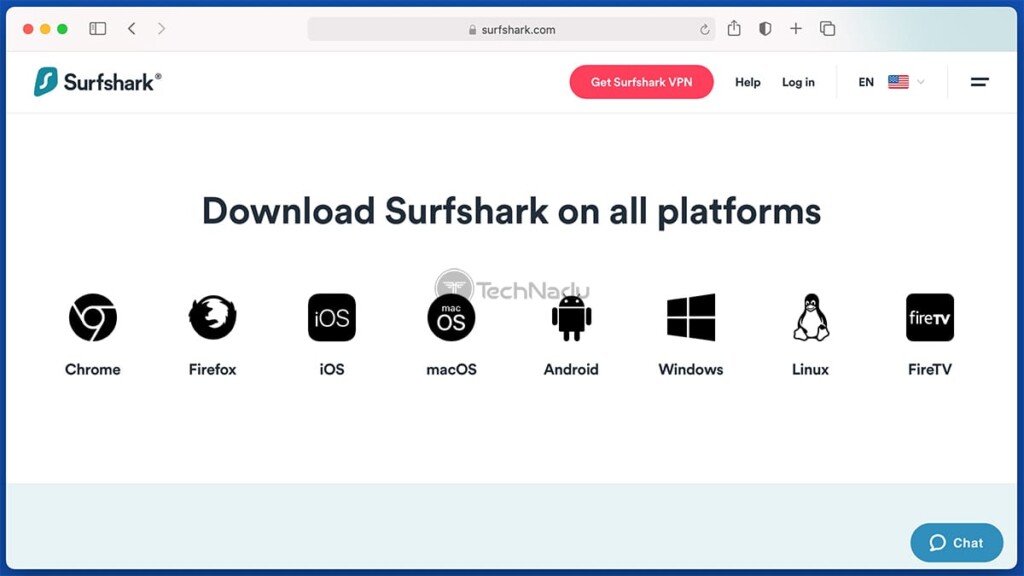
Task: Open the Help page link
Action: 748,82
